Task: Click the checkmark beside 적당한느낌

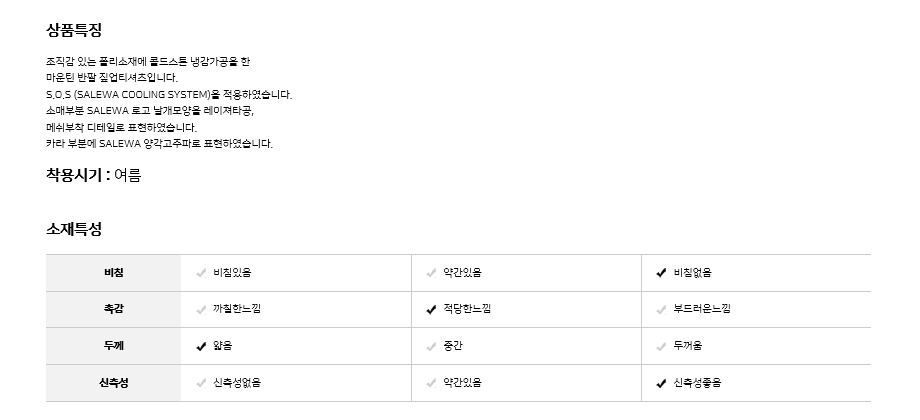Action: coord(431,310)
